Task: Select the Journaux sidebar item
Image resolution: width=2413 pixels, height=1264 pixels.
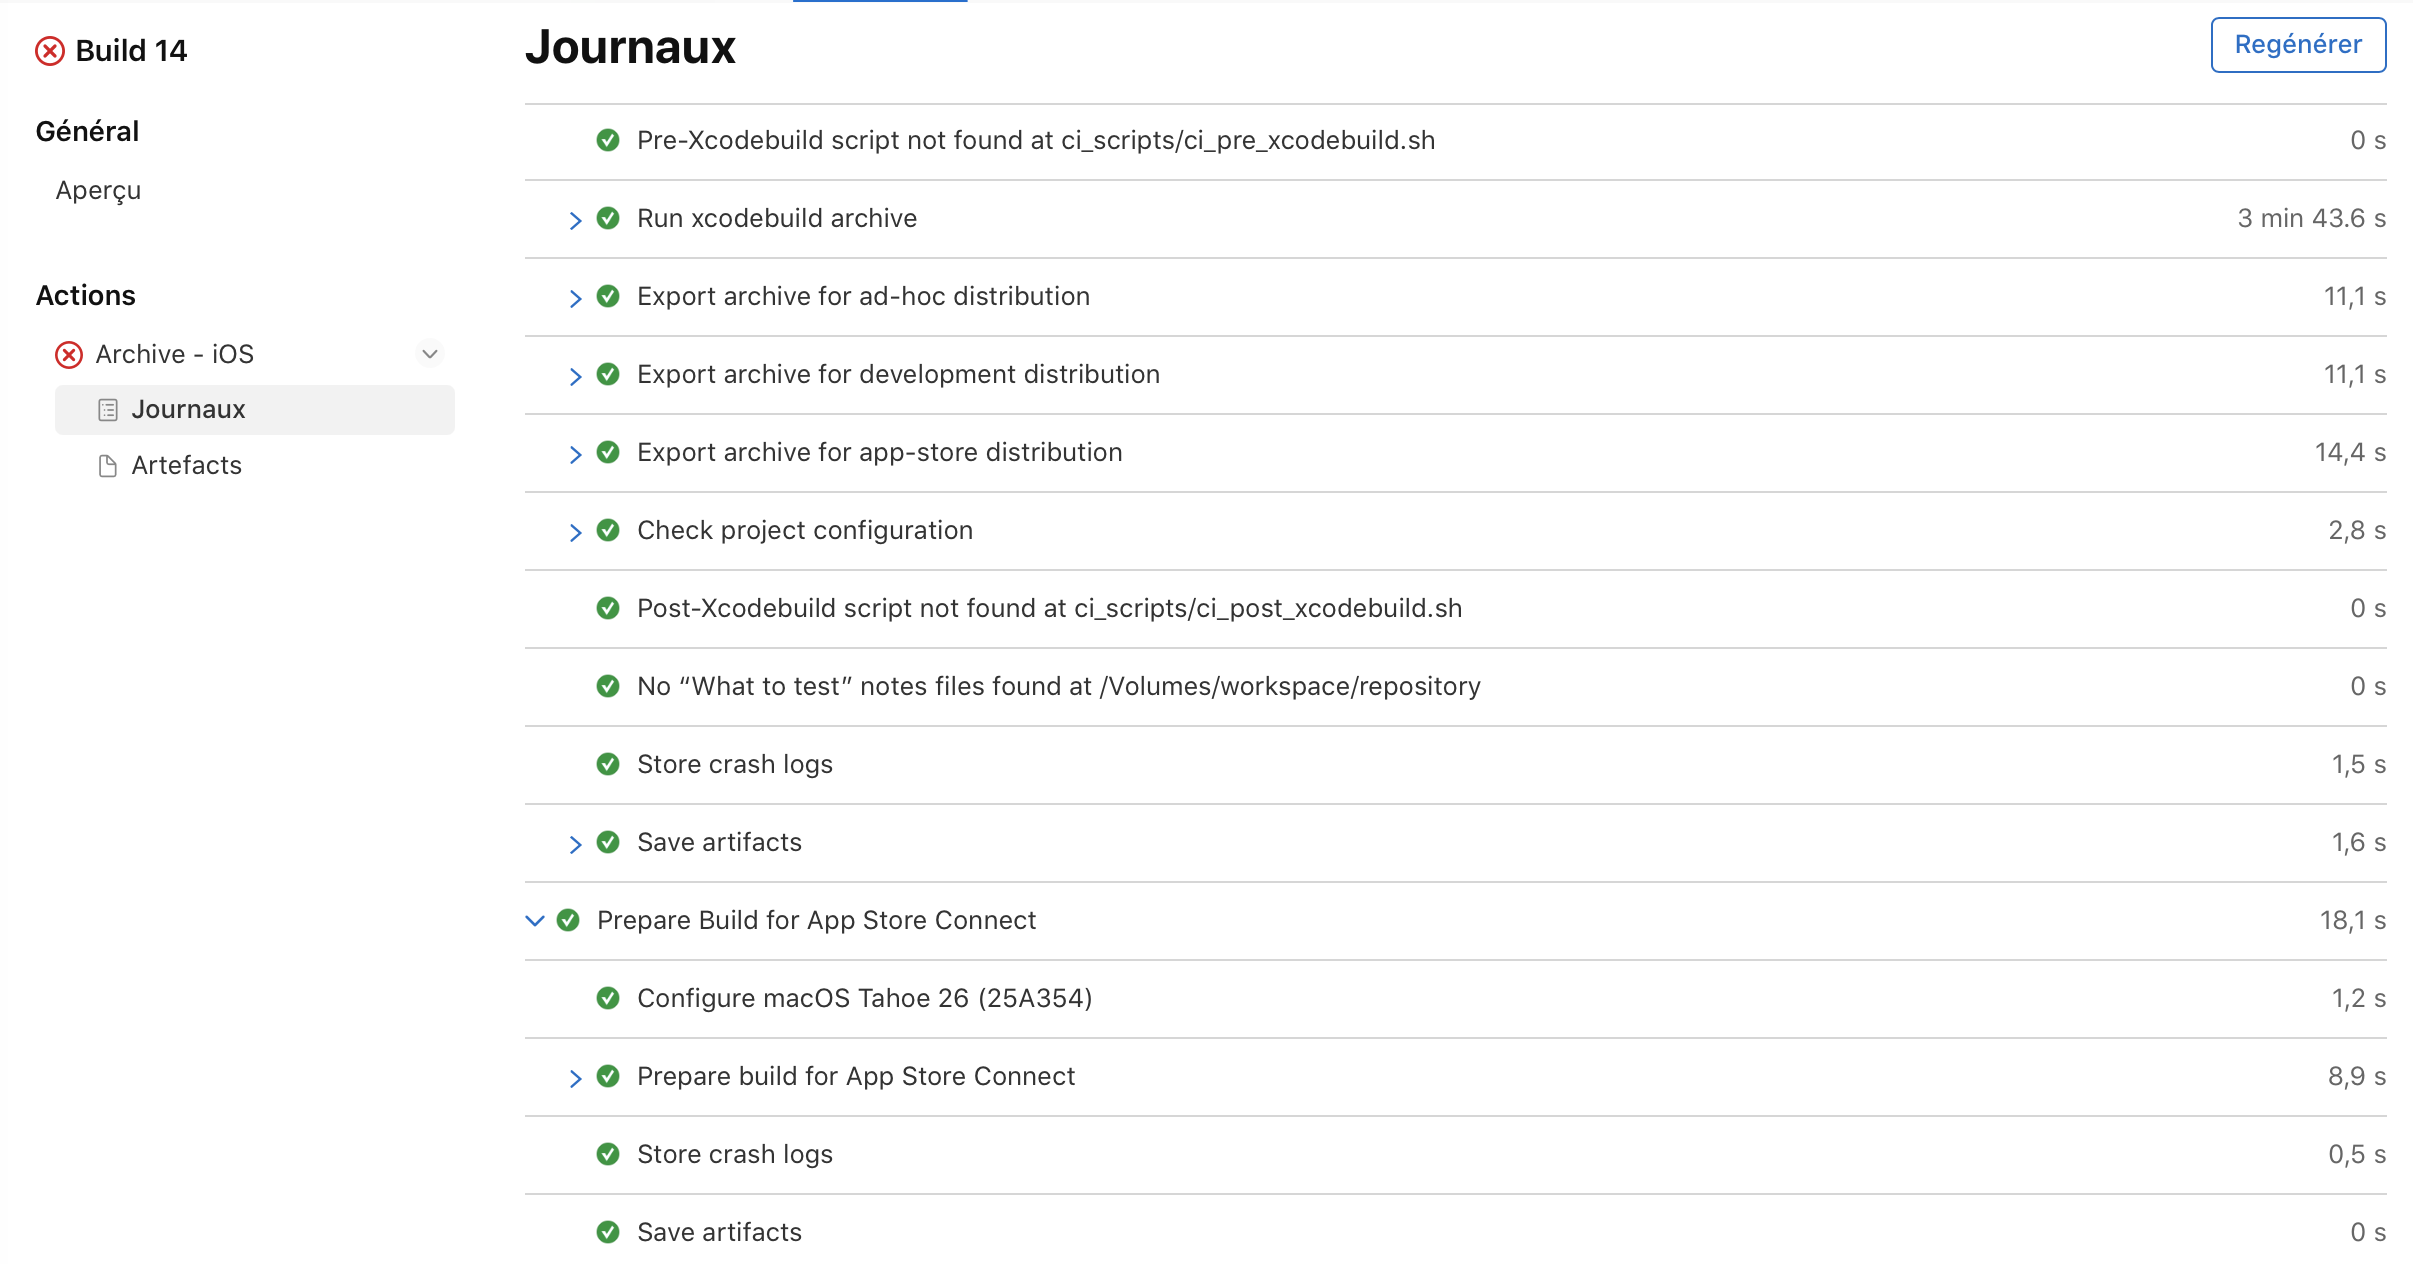Action: click(x=188, y=409)
